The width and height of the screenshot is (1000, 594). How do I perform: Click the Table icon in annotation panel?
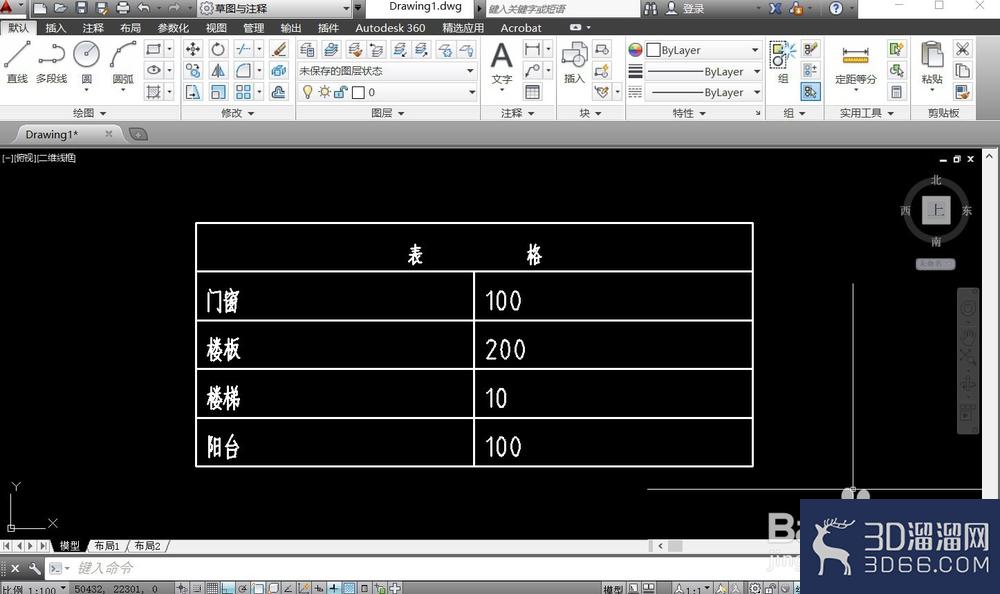[x=532, y=93]
